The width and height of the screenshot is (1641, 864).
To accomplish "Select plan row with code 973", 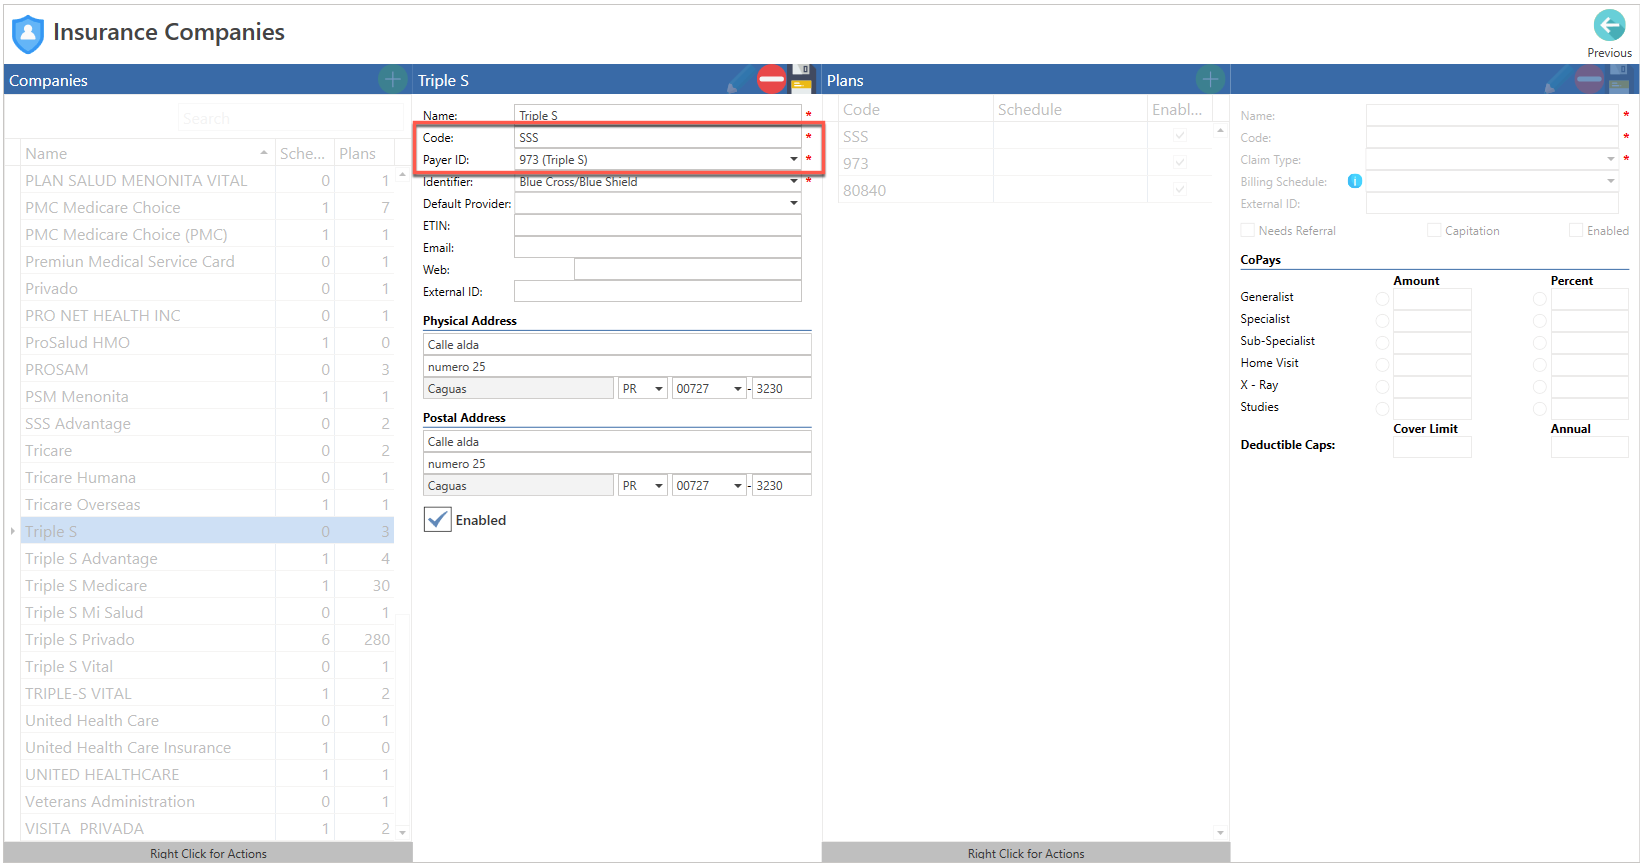I will [1026, 163].
